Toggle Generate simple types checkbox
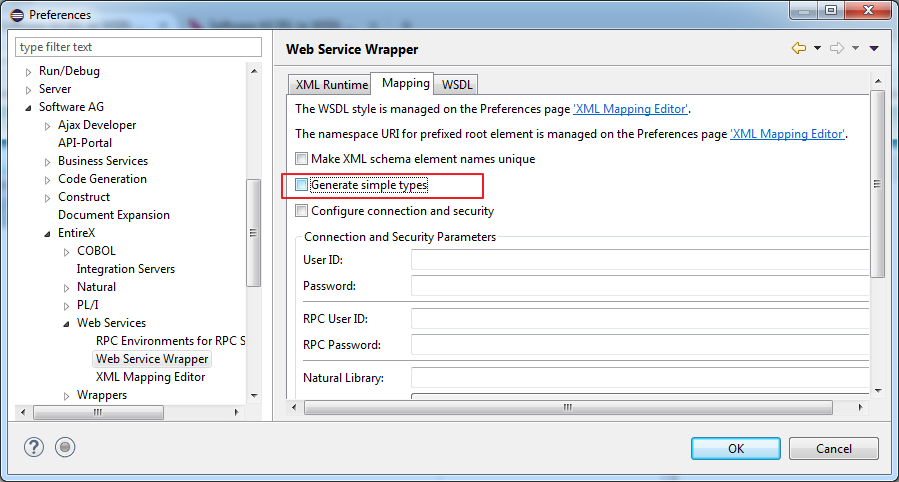 point(301,185)
